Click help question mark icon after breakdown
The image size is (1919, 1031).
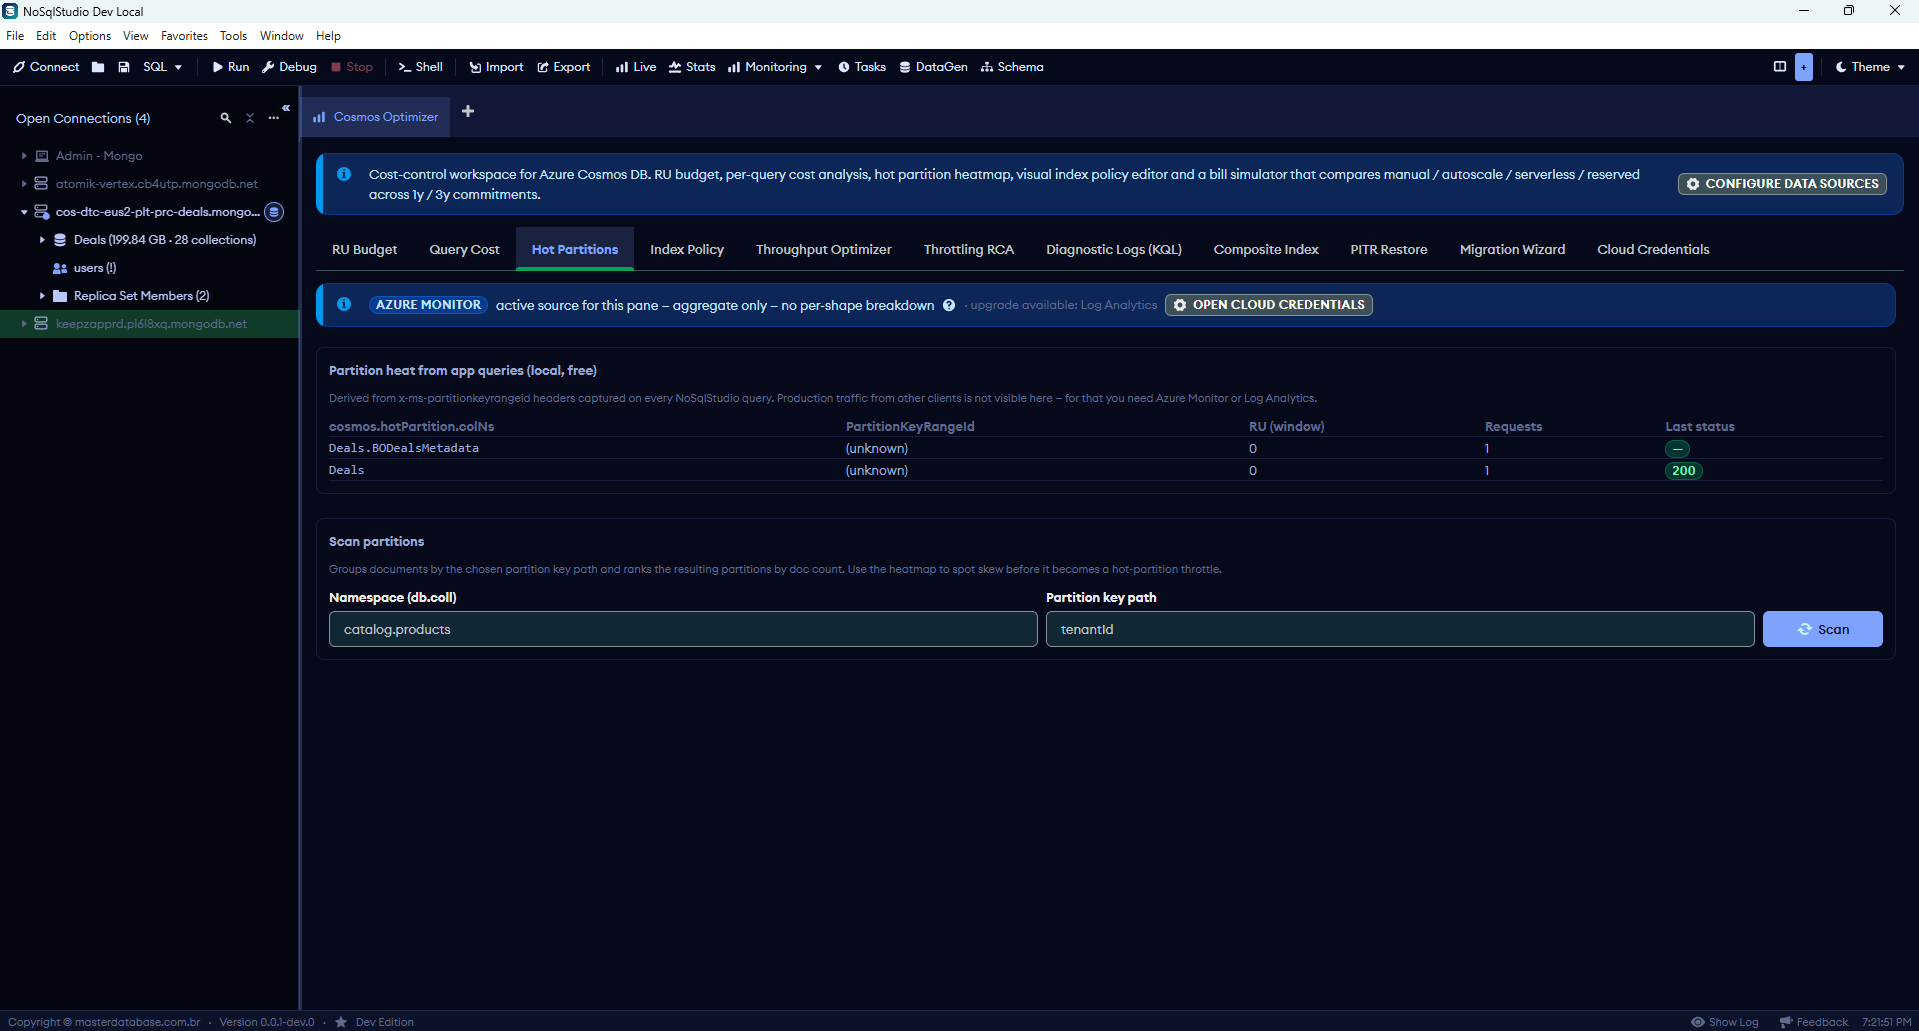click(x=949, y=305)
